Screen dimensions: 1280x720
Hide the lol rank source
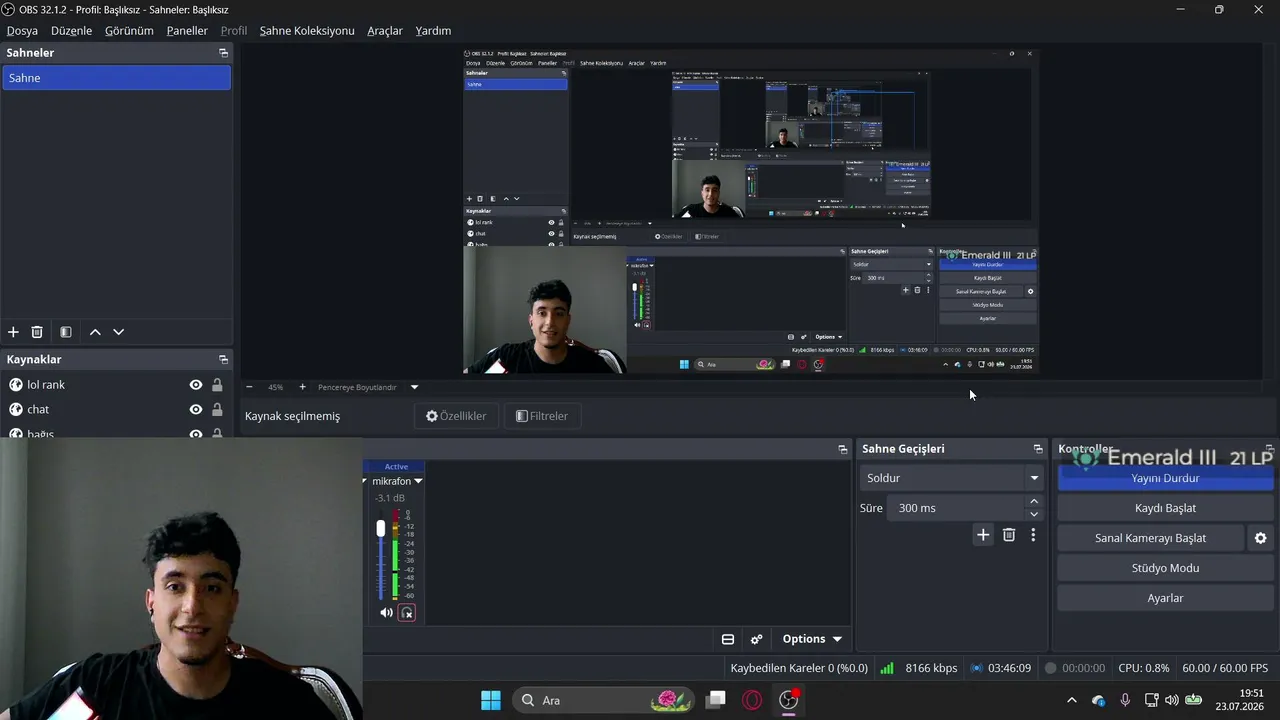[196, 385]
